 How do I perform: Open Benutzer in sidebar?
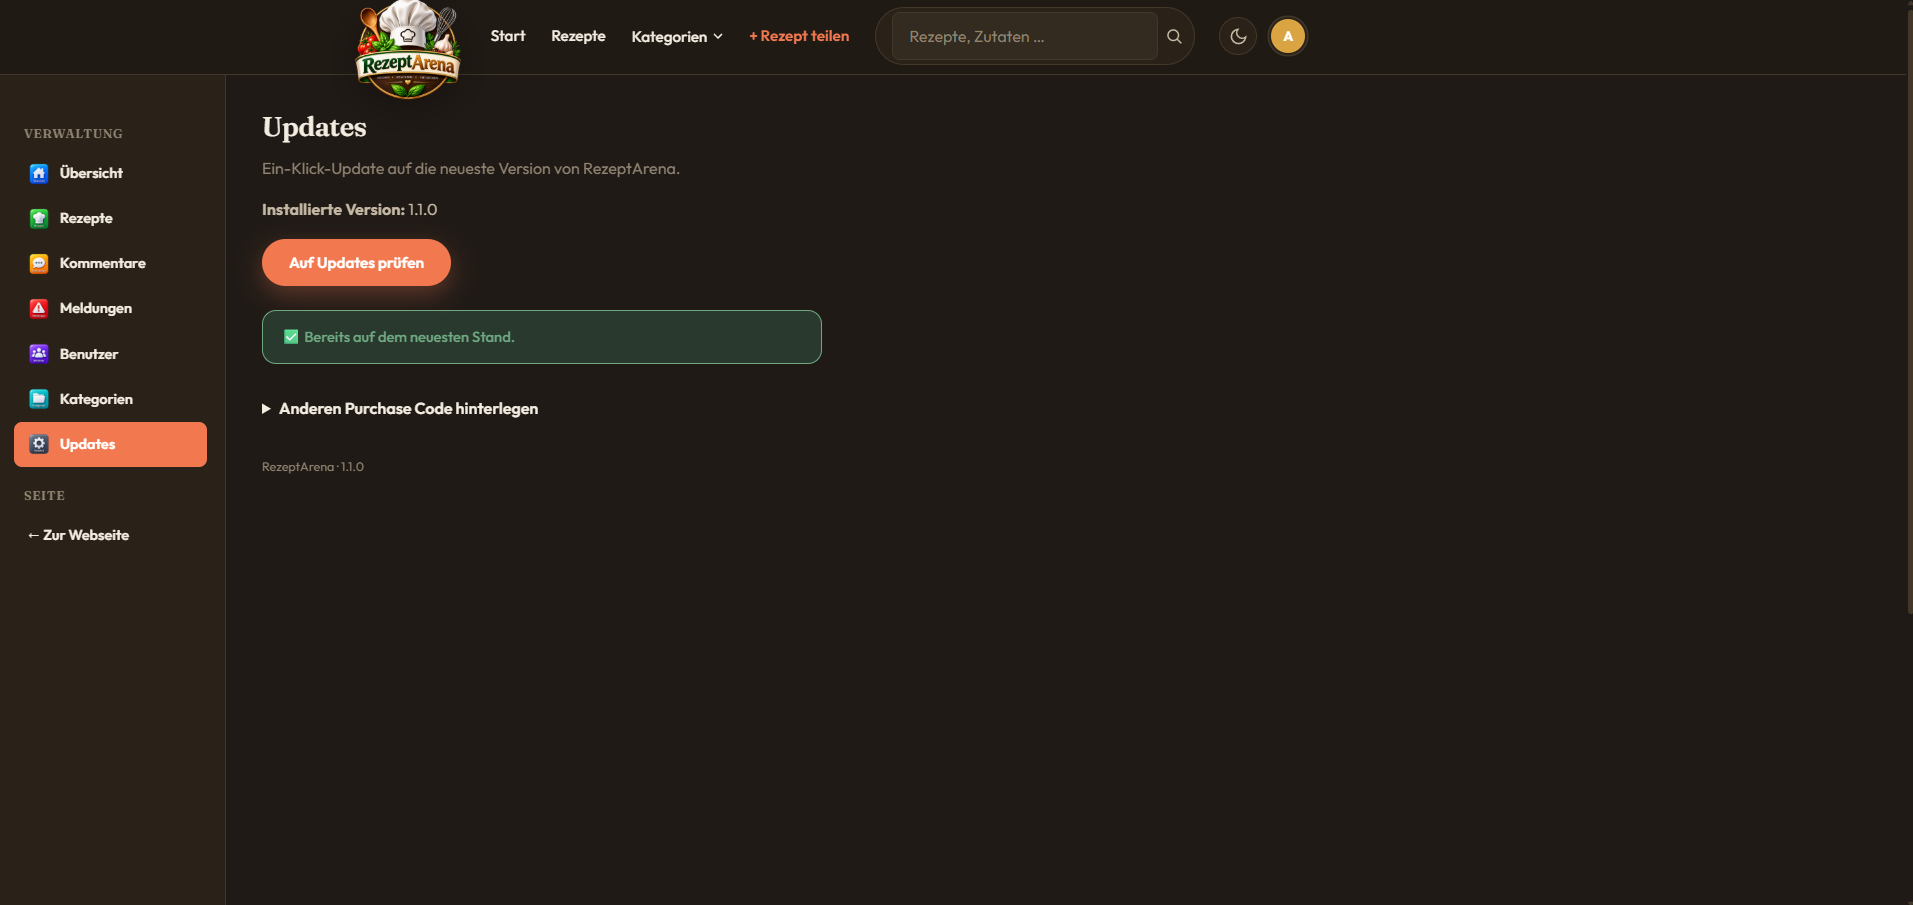click(110, 354)
